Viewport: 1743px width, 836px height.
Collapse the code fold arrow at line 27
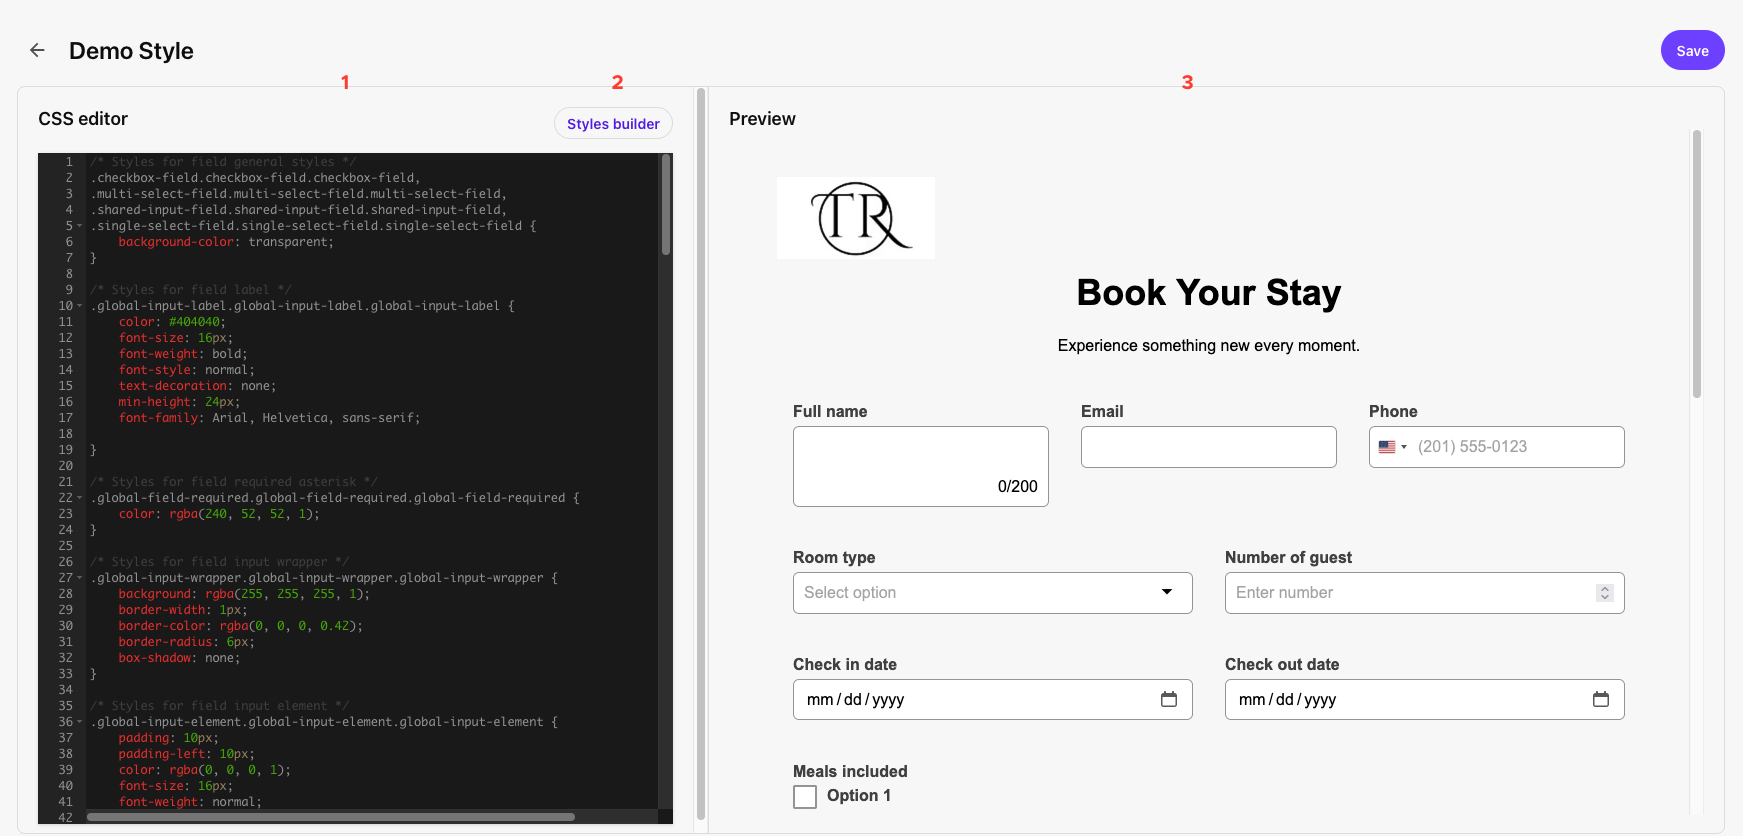tap(80, 578)
